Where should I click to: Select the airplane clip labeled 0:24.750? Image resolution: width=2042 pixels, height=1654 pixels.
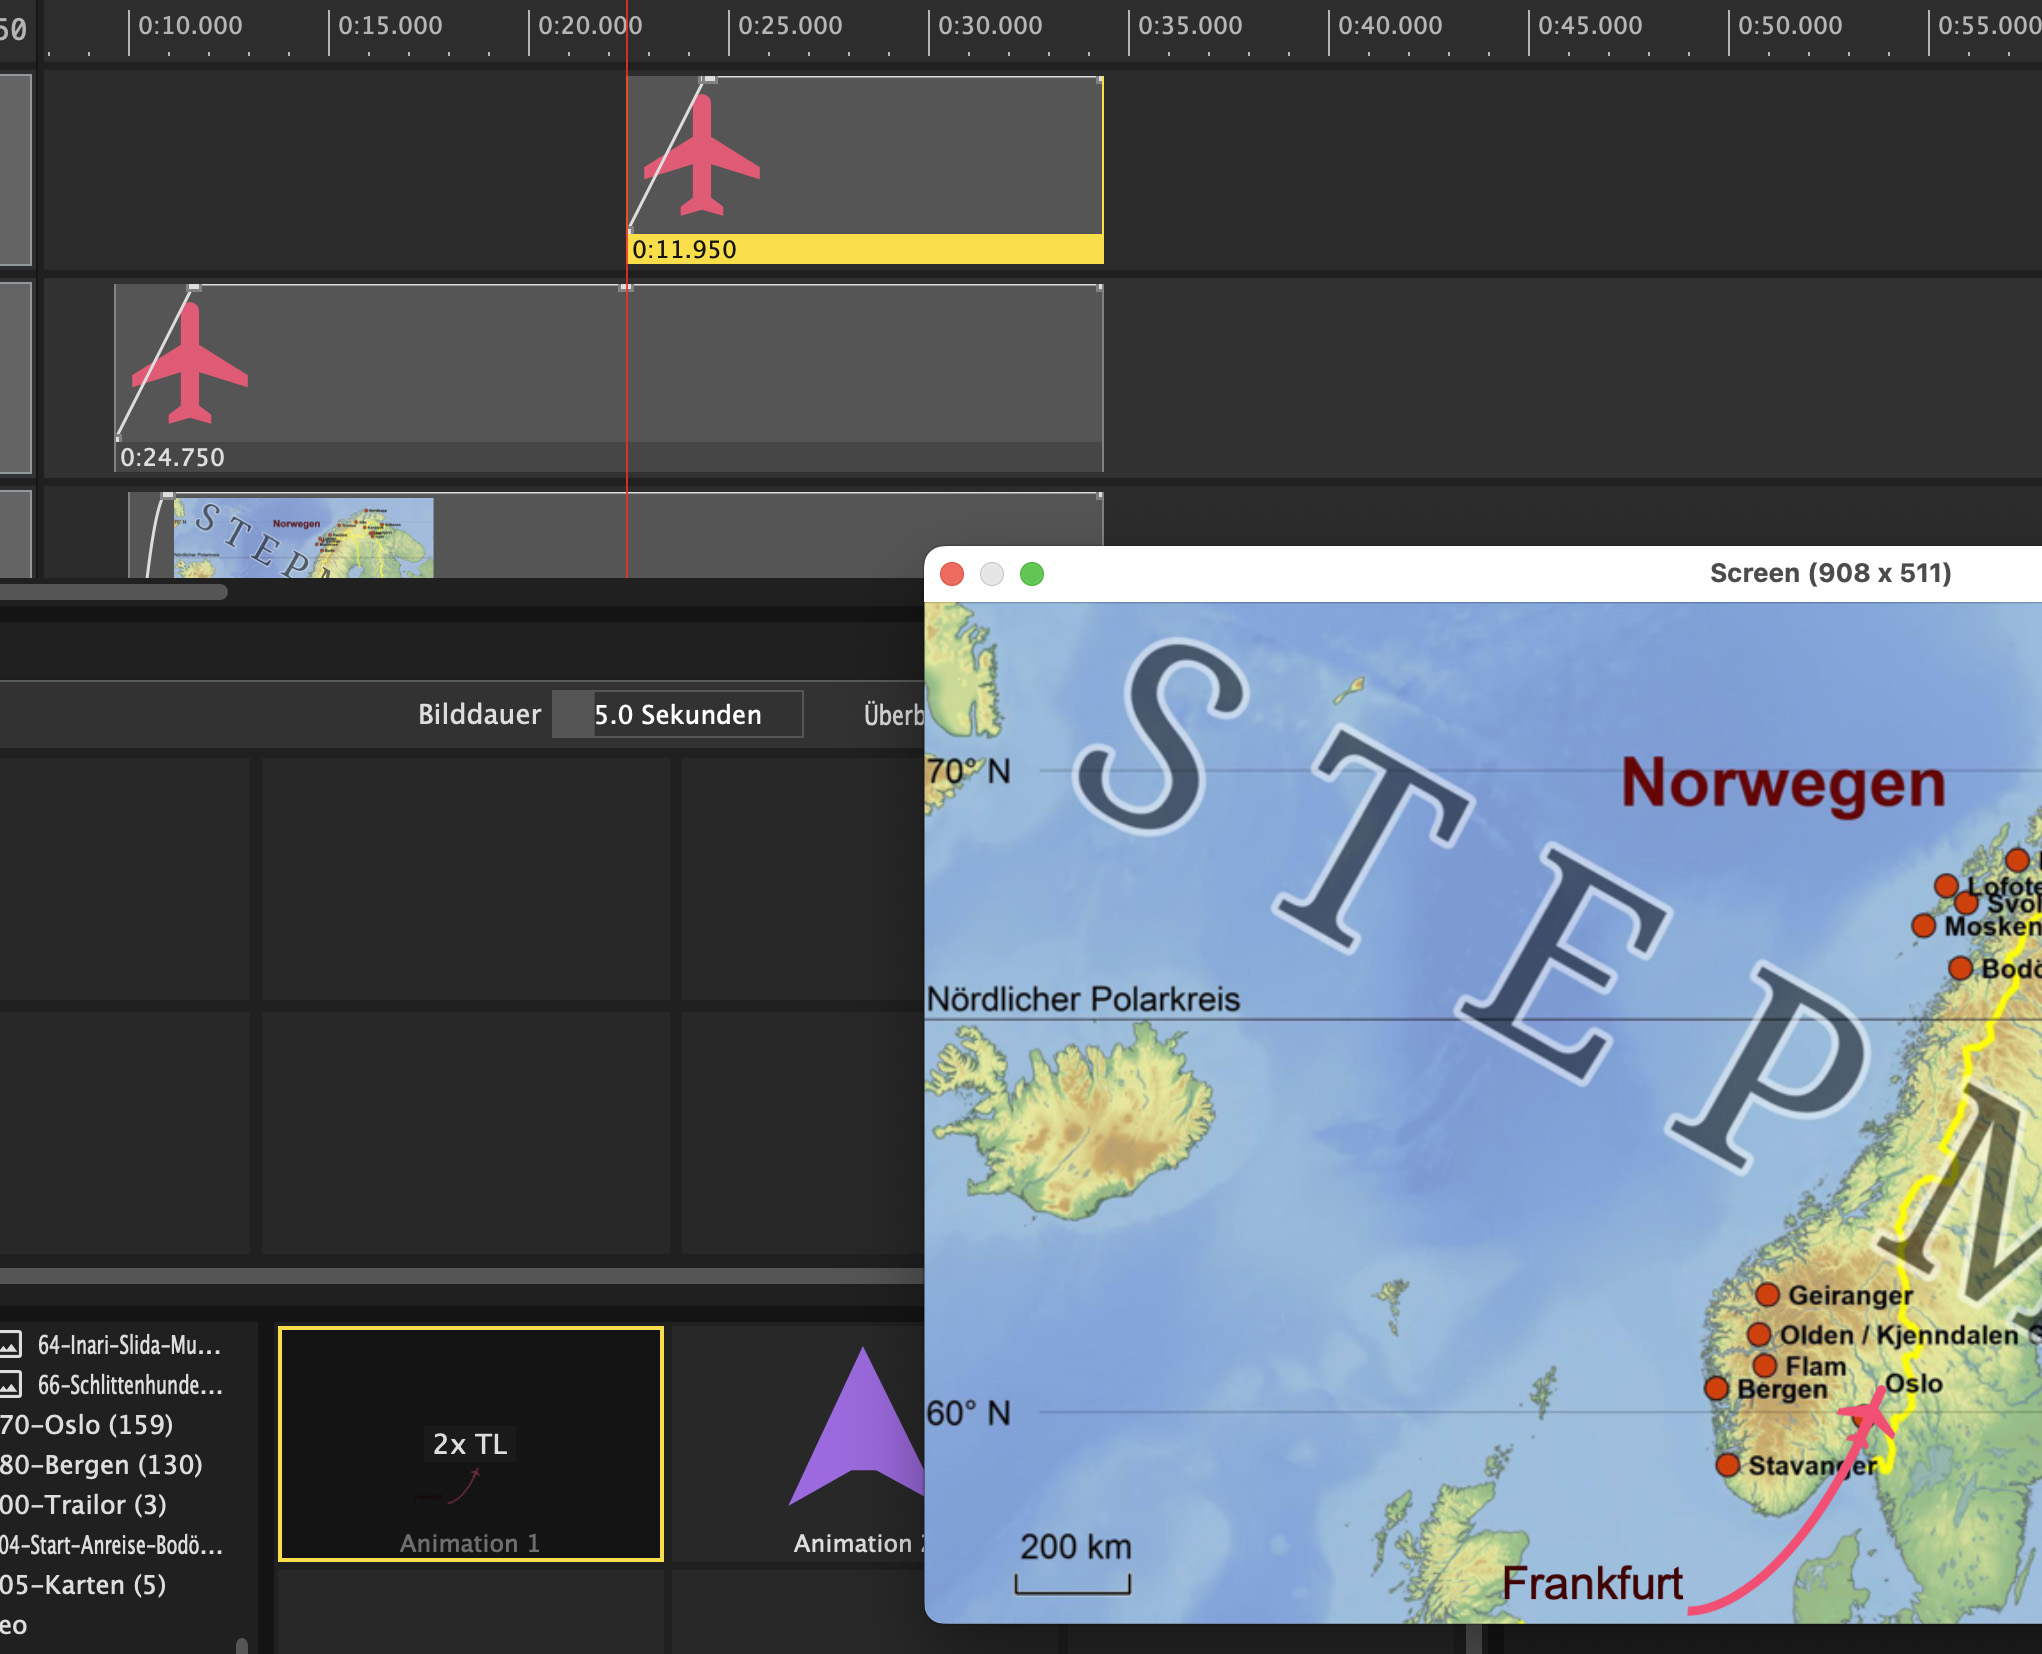tap(609, 378)
